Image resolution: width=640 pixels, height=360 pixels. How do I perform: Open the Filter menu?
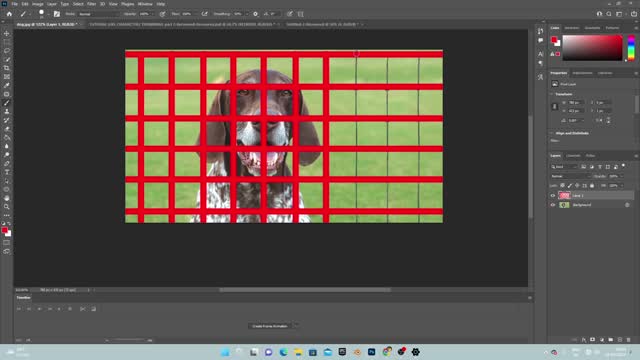click(91, 4)
